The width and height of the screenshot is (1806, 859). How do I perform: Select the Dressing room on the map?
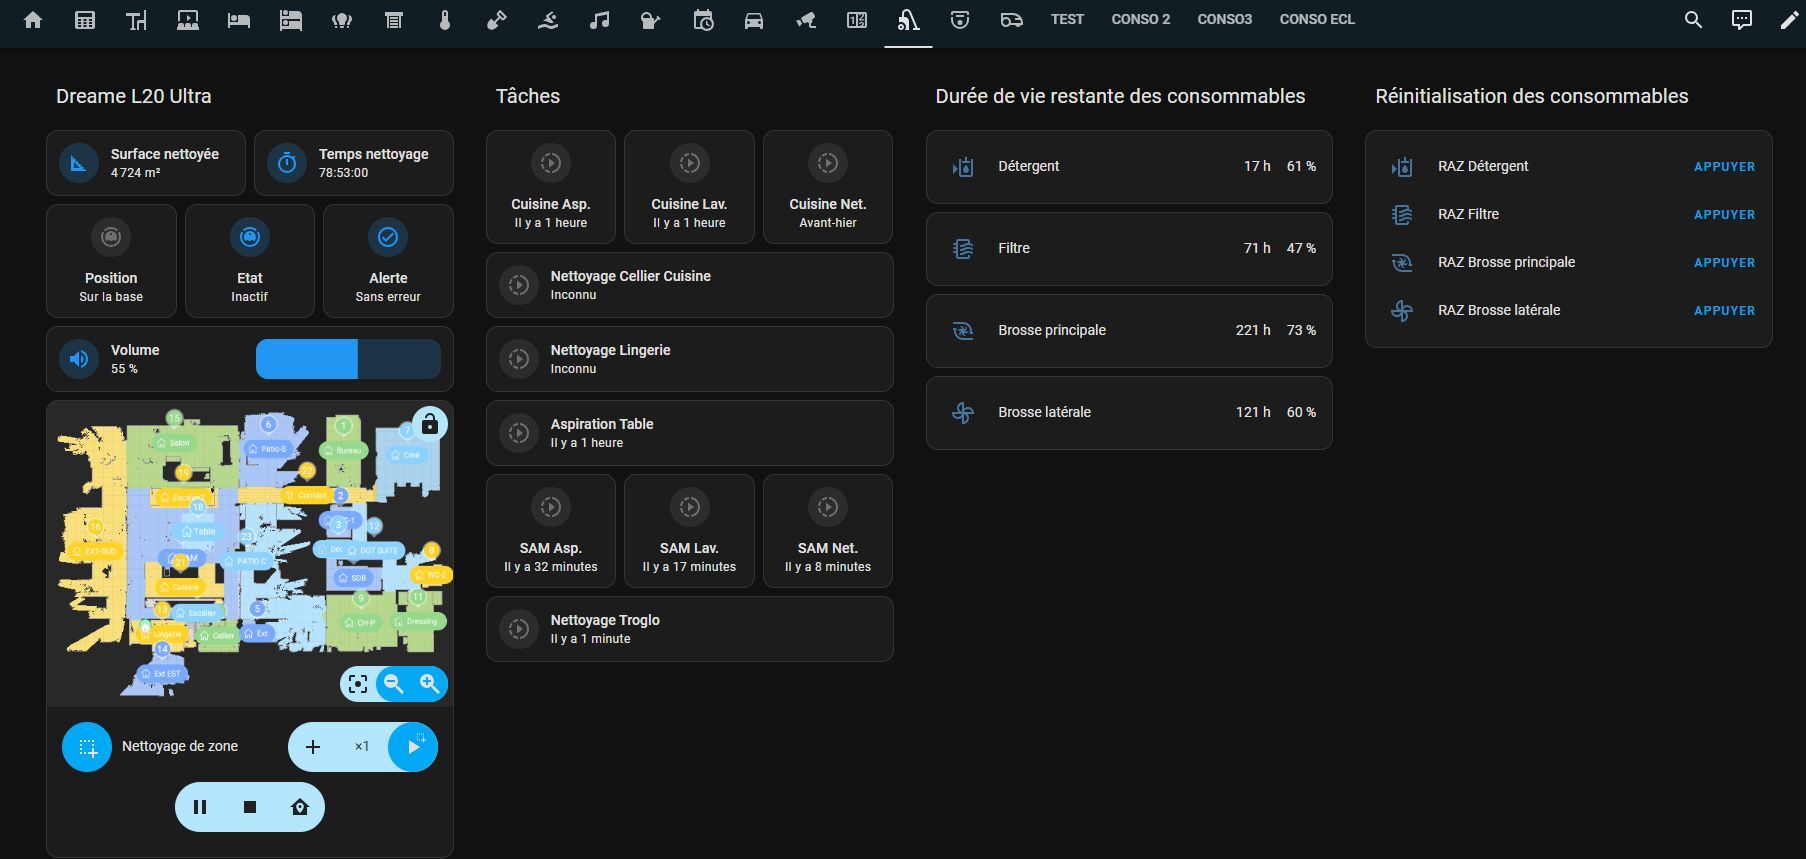416,621
